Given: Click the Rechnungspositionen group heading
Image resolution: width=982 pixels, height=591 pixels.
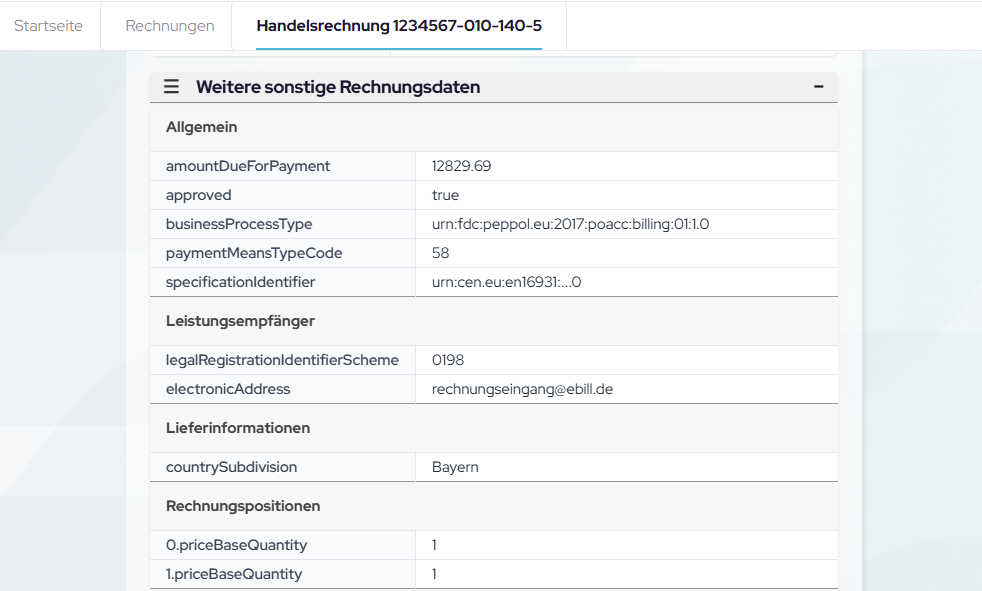Looking at the screenshot, I should click(x=243, y=506).
